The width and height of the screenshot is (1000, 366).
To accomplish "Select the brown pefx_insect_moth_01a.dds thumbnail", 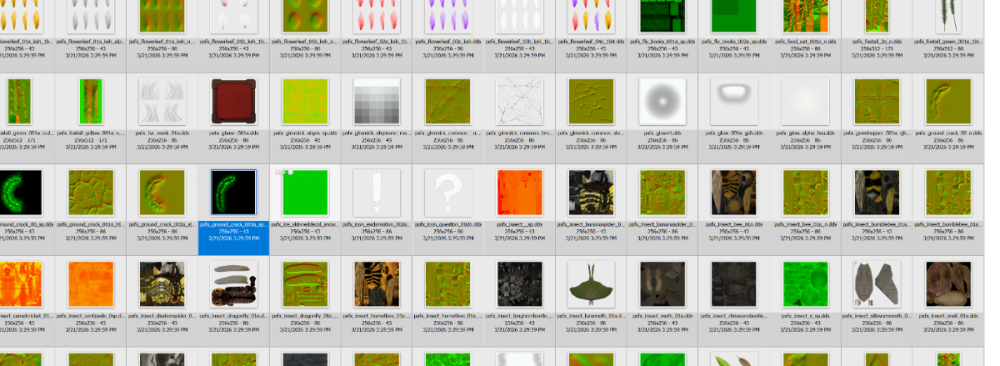I will (662, 284).
